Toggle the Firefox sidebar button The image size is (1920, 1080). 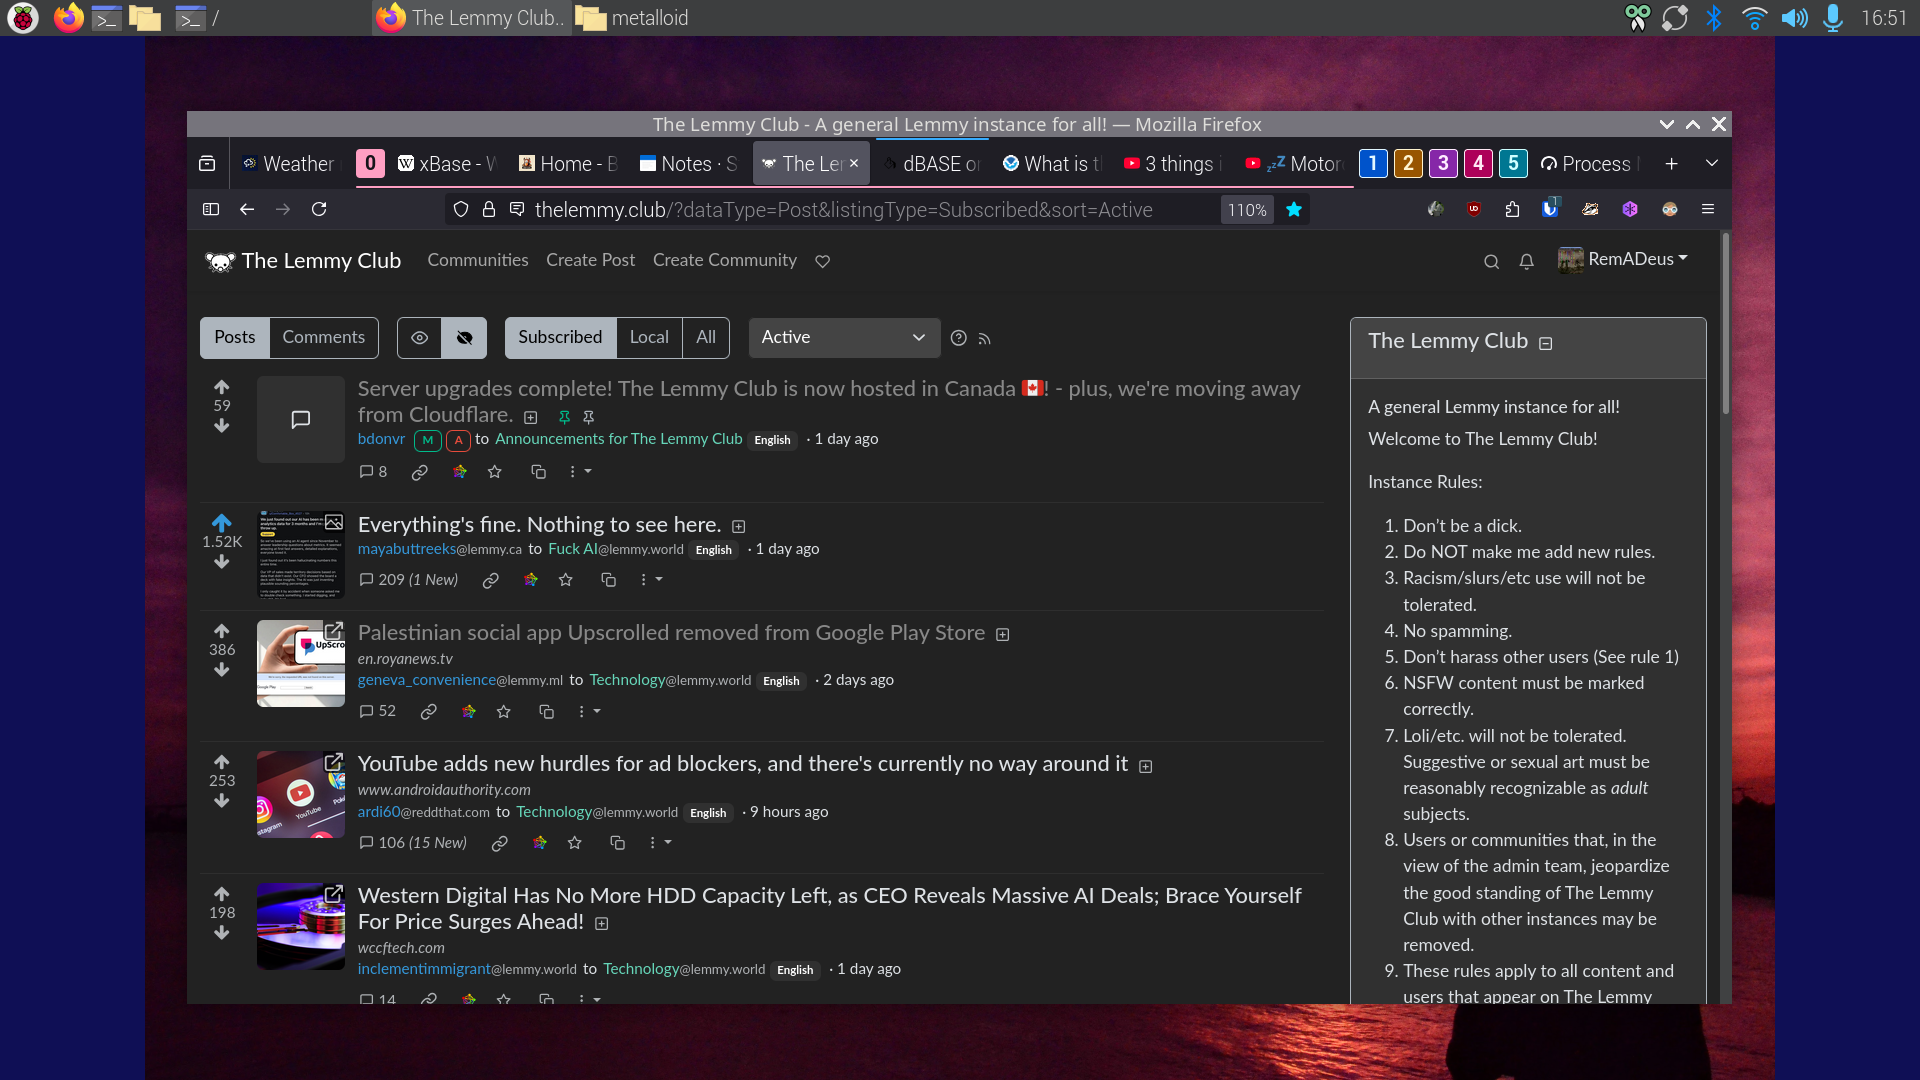click(211, 209)
